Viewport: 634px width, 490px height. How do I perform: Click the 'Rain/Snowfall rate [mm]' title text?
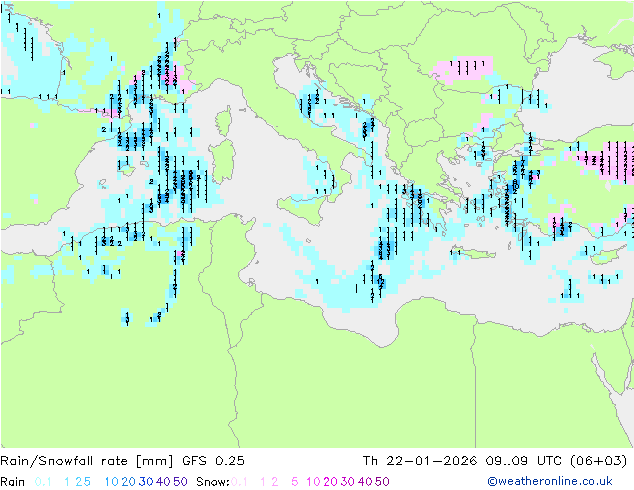87,461
